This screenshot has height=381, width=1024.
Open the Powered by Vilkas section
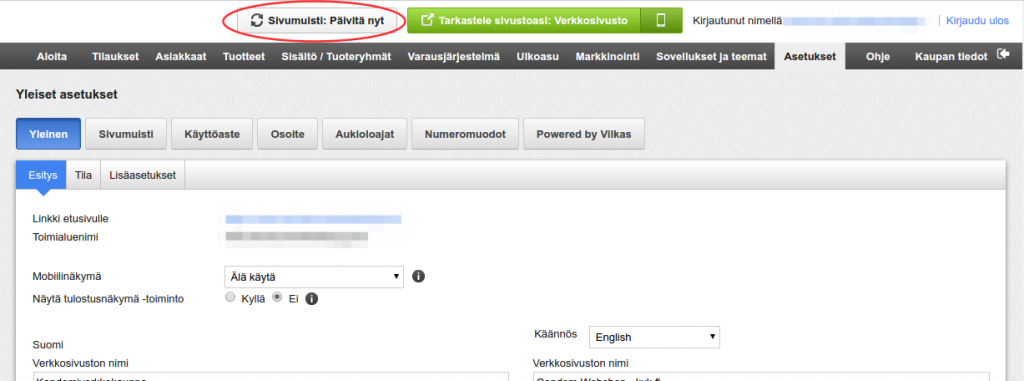[584, 134]
